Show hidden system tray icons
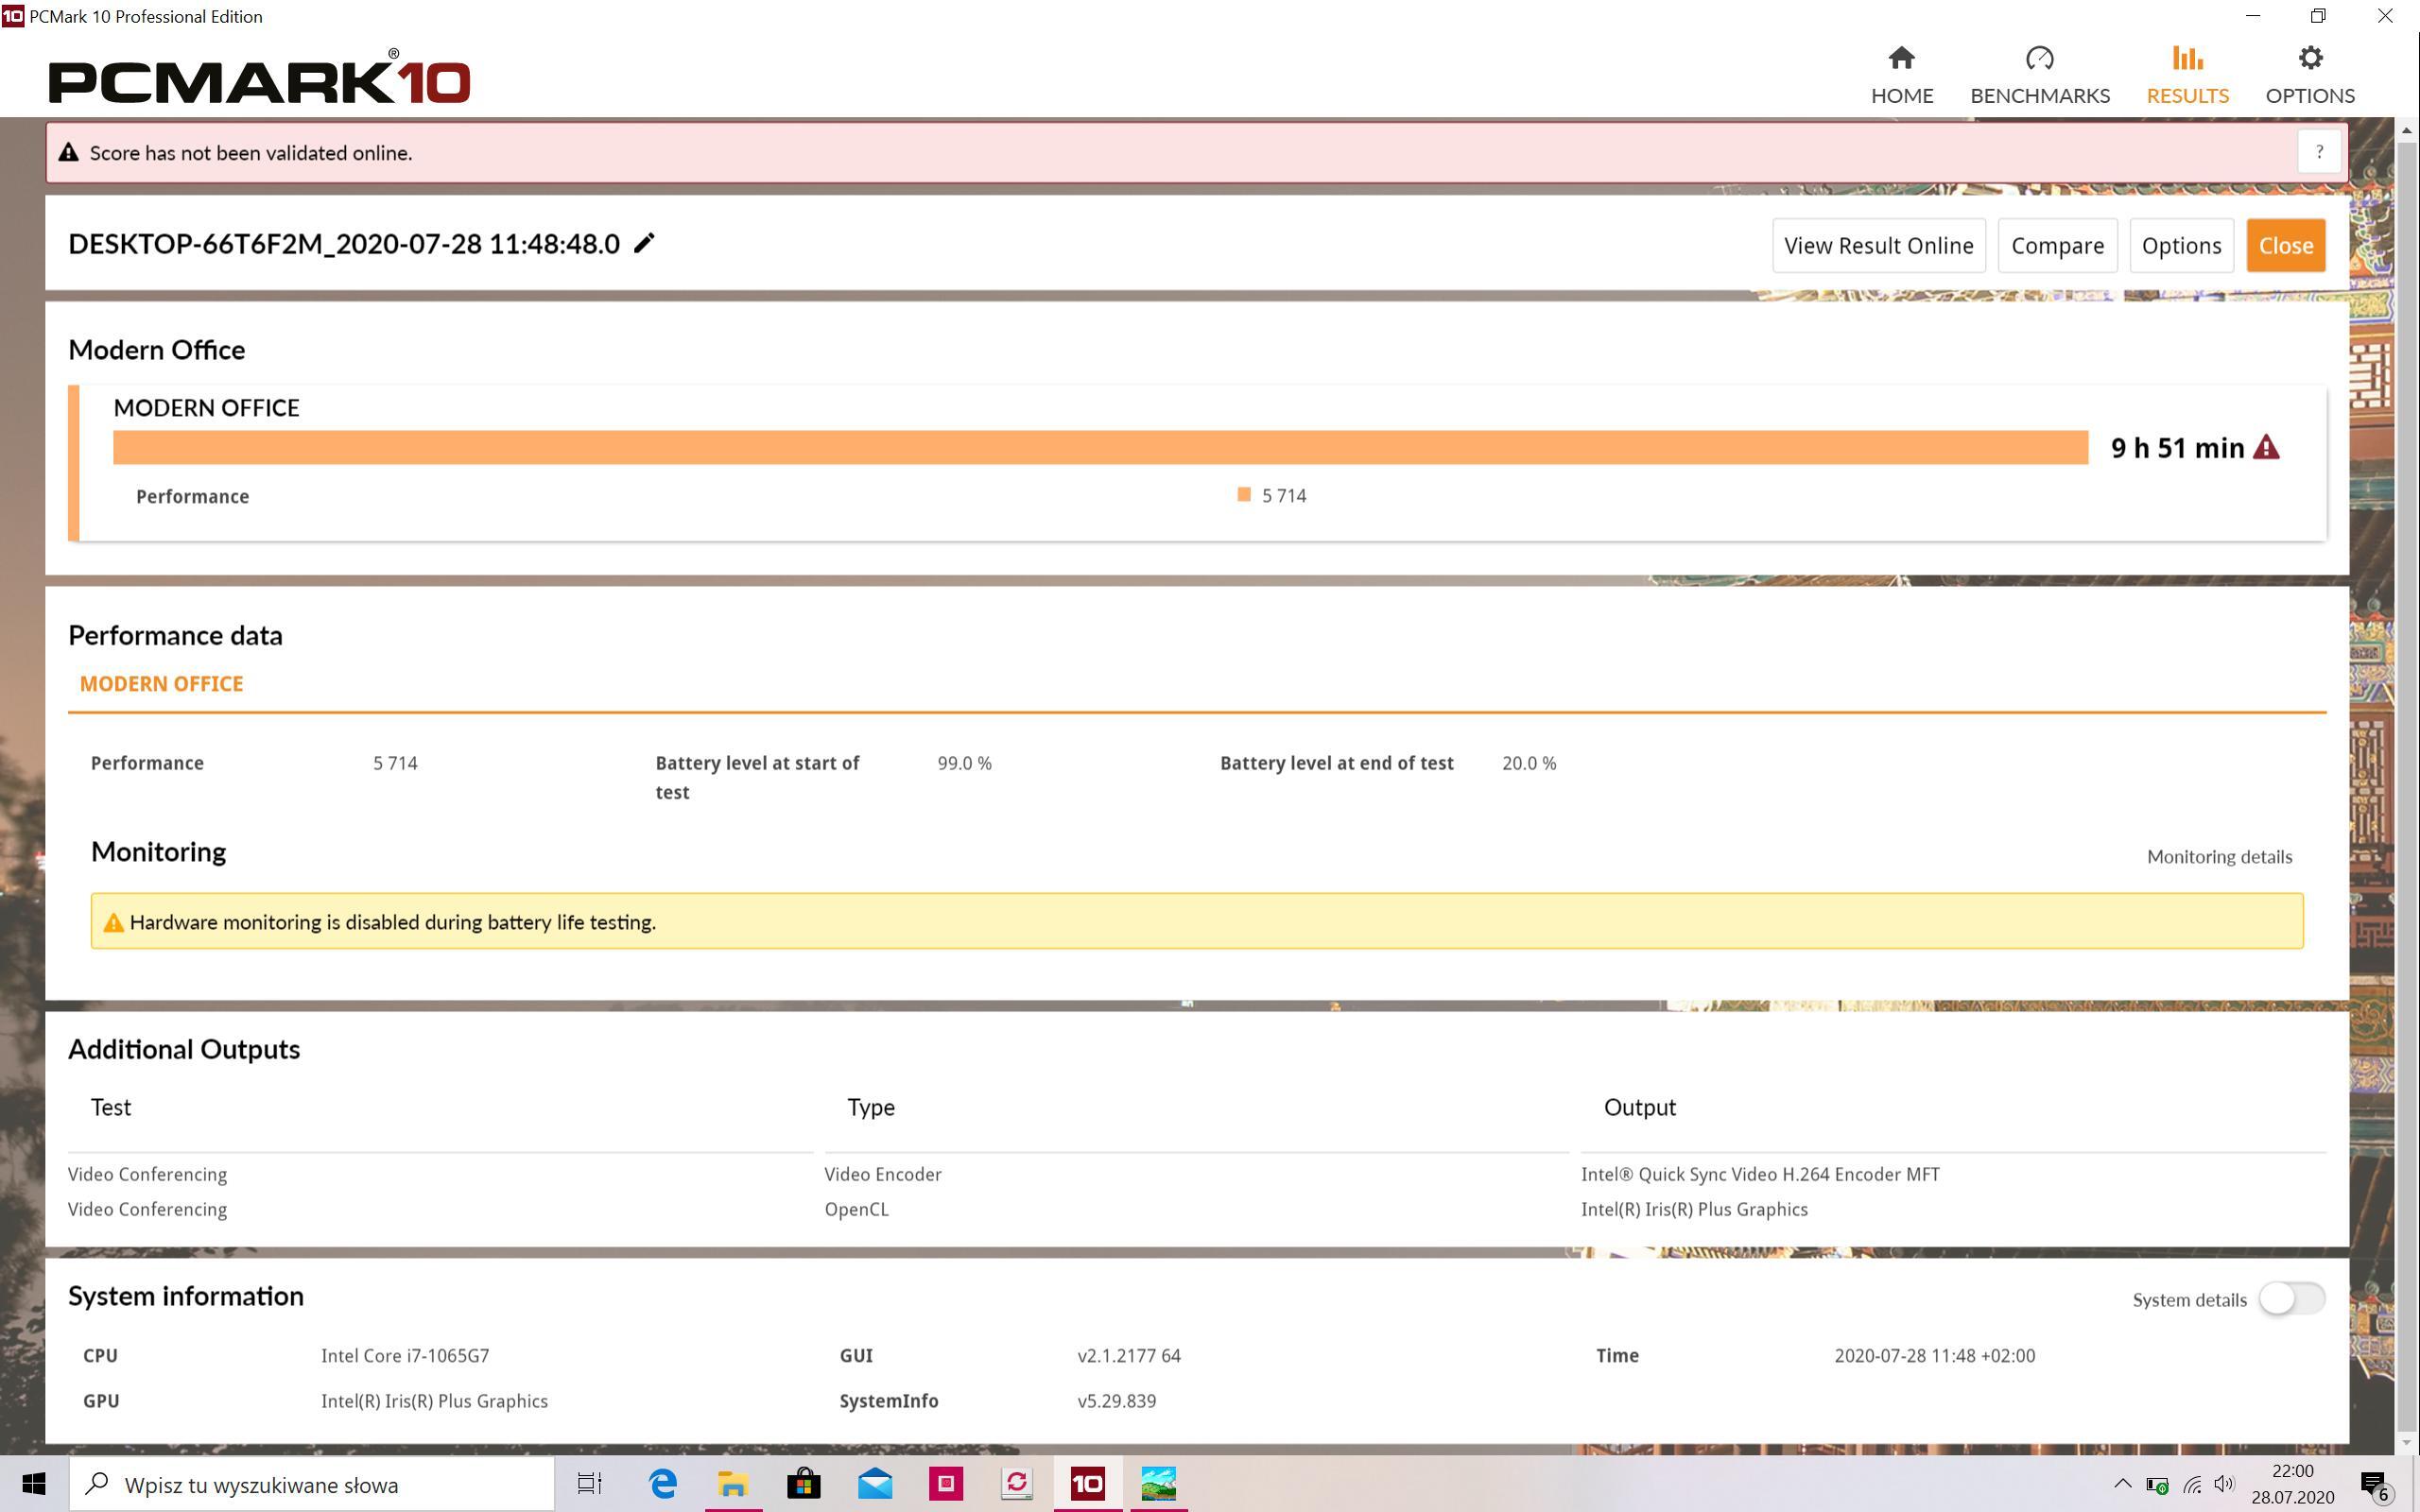 2121,1484
